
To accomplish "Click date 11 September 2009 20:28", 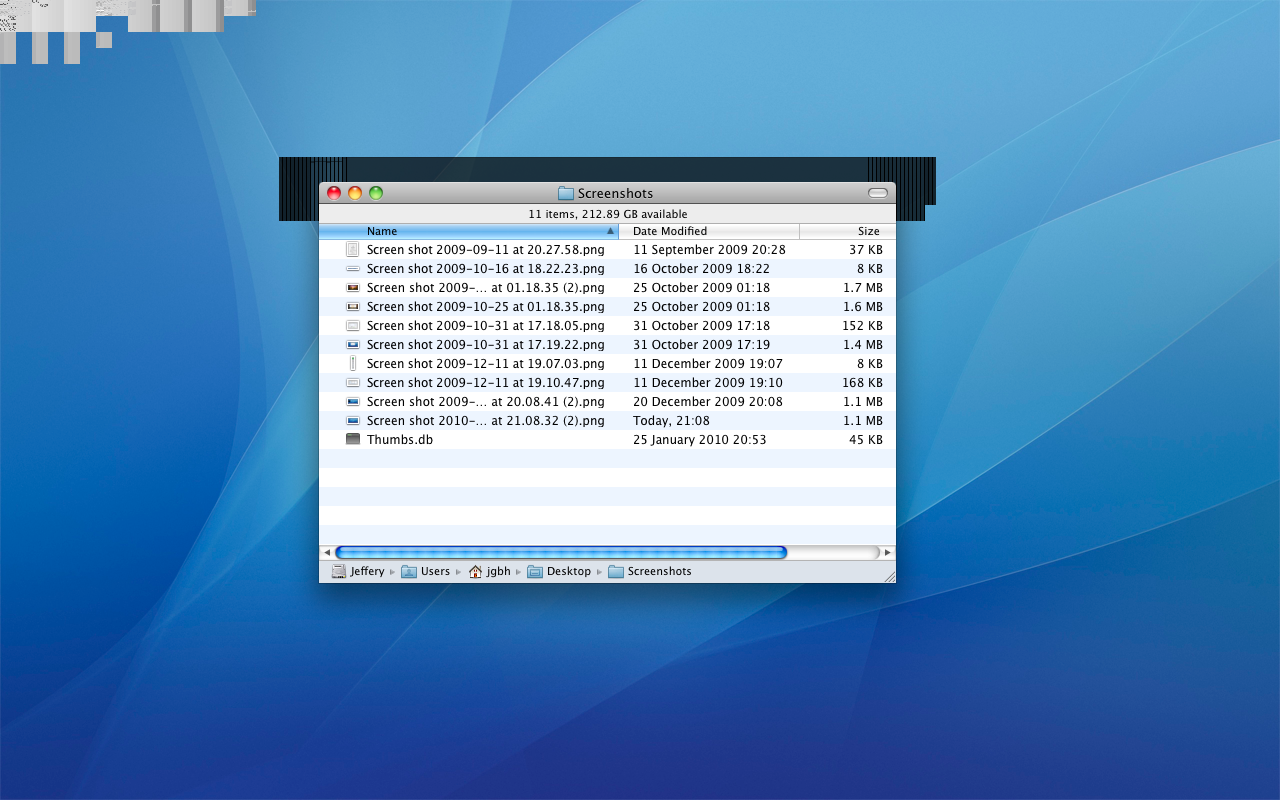I will click(709, 250).
